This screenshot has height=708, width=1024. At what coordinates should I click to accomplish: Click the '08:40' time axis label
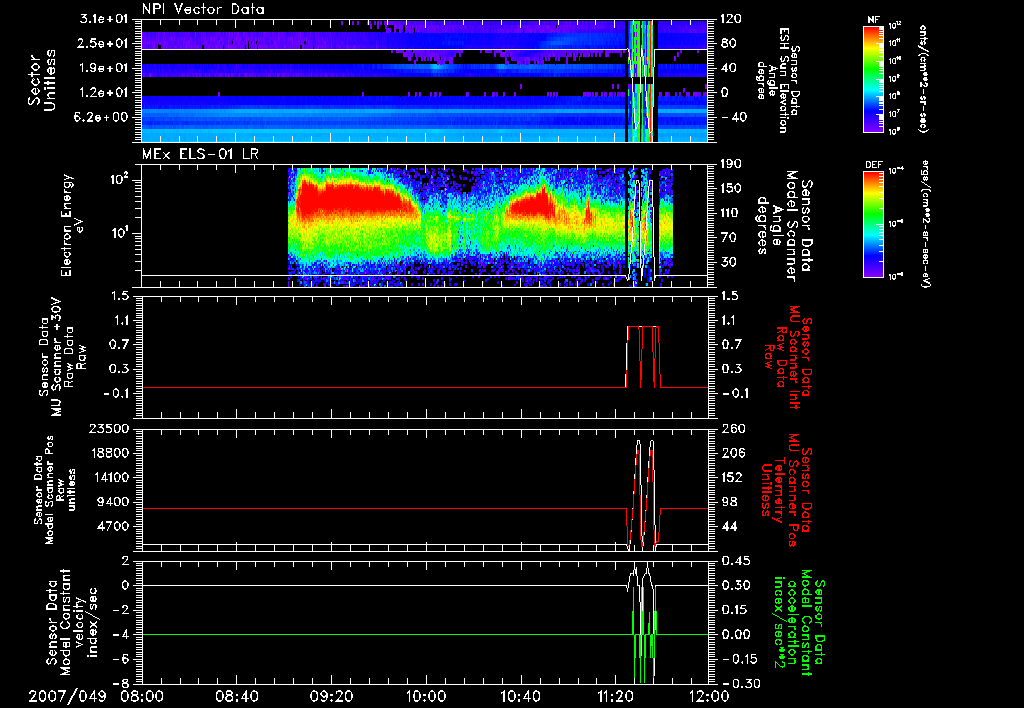236,696
